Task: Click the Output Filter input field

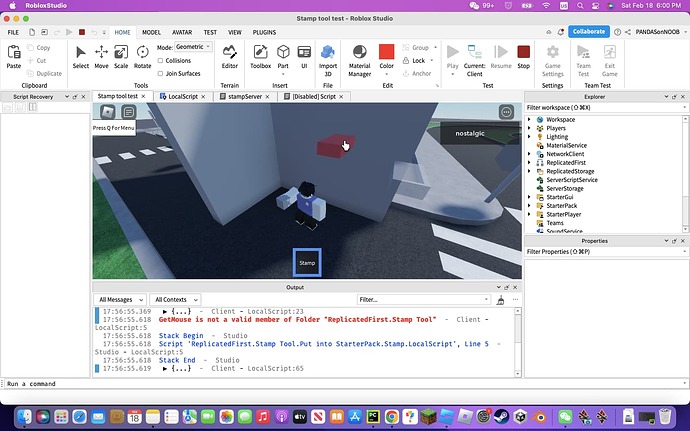Action: (x=423, y=300)
